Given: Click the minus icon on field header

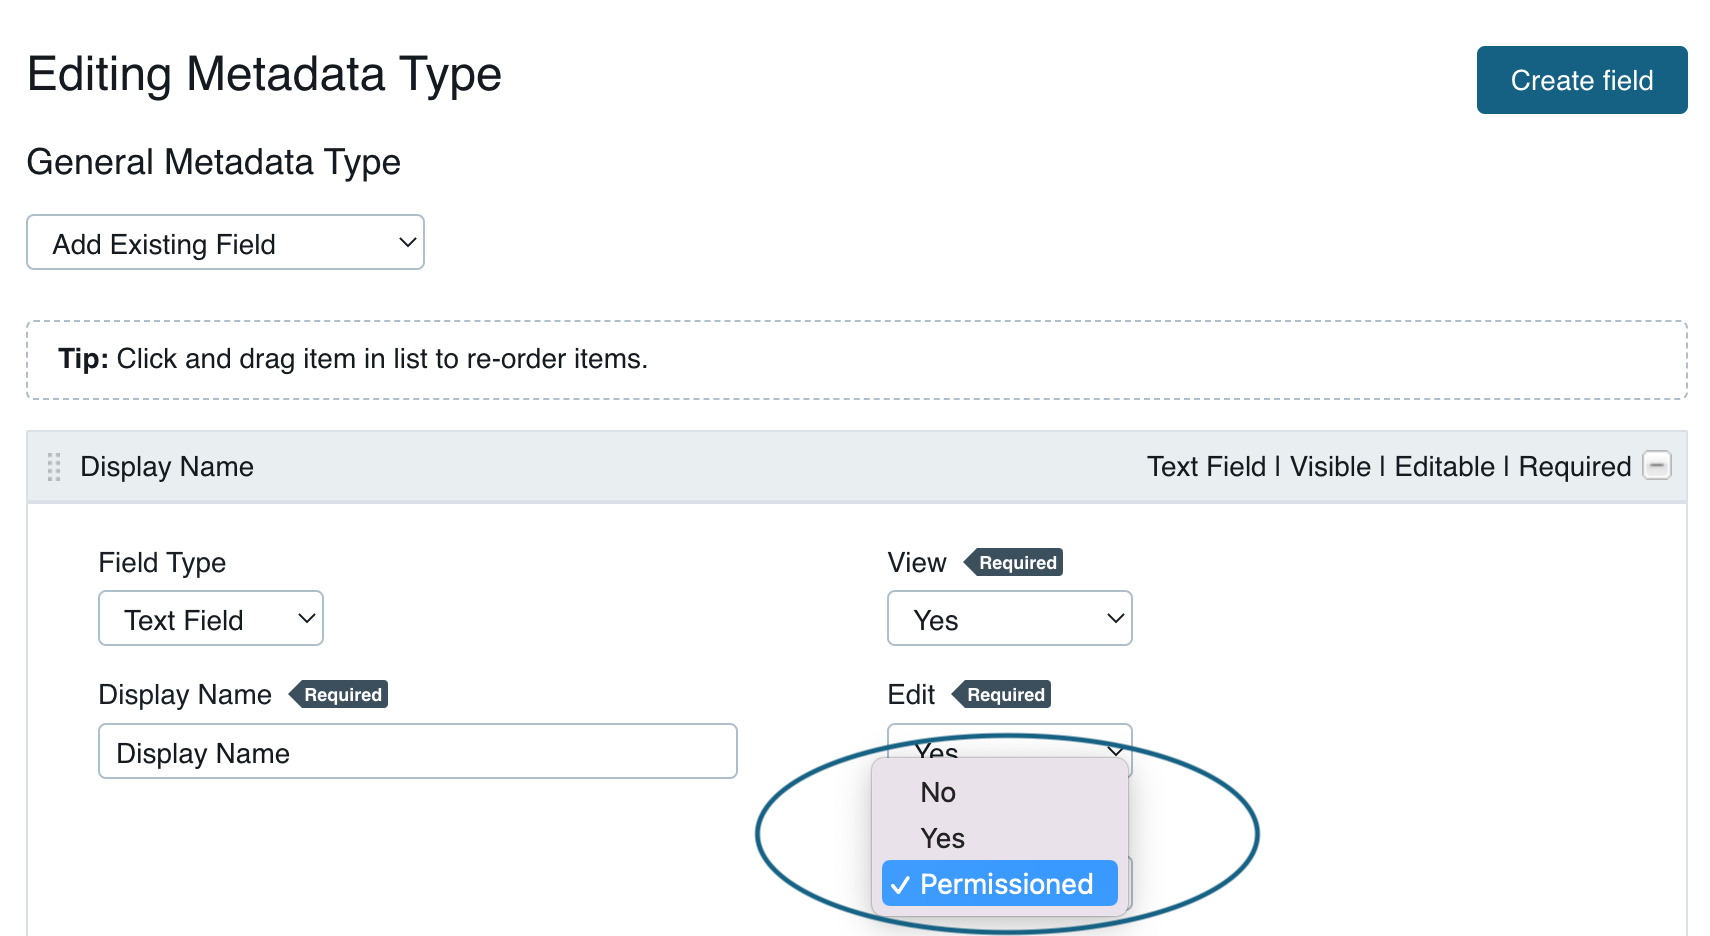Looking at the screenshot, I should click(1657, 466).
